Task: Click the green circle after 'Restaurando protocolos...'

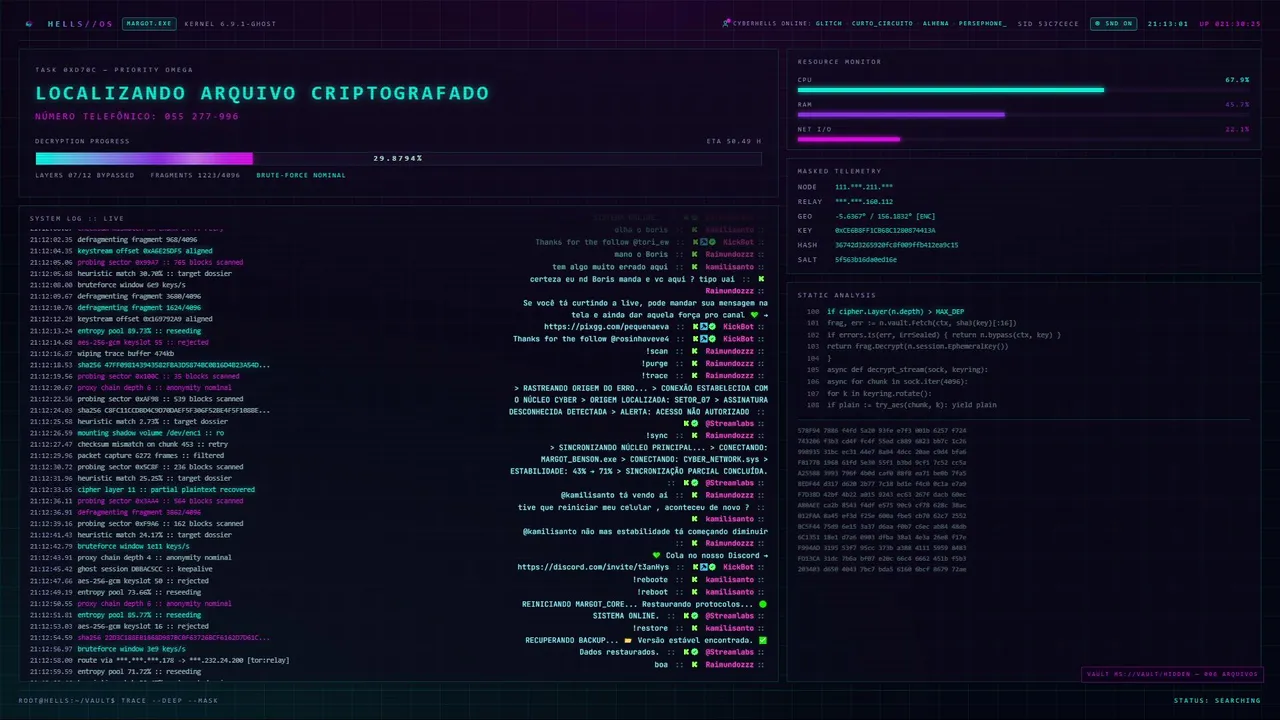Action: pos(763,604)
